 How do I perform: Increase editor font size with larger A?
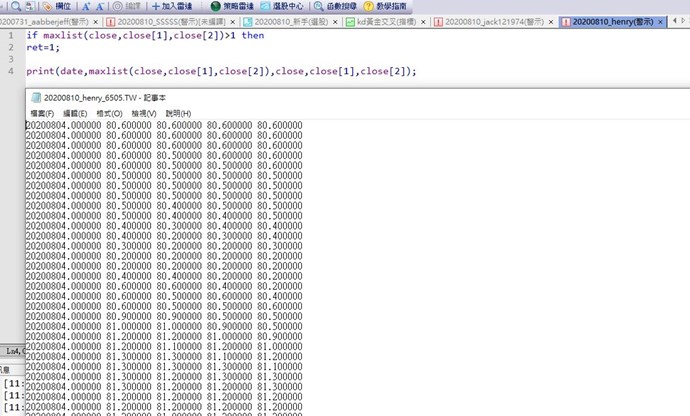[x=87, y=6]
